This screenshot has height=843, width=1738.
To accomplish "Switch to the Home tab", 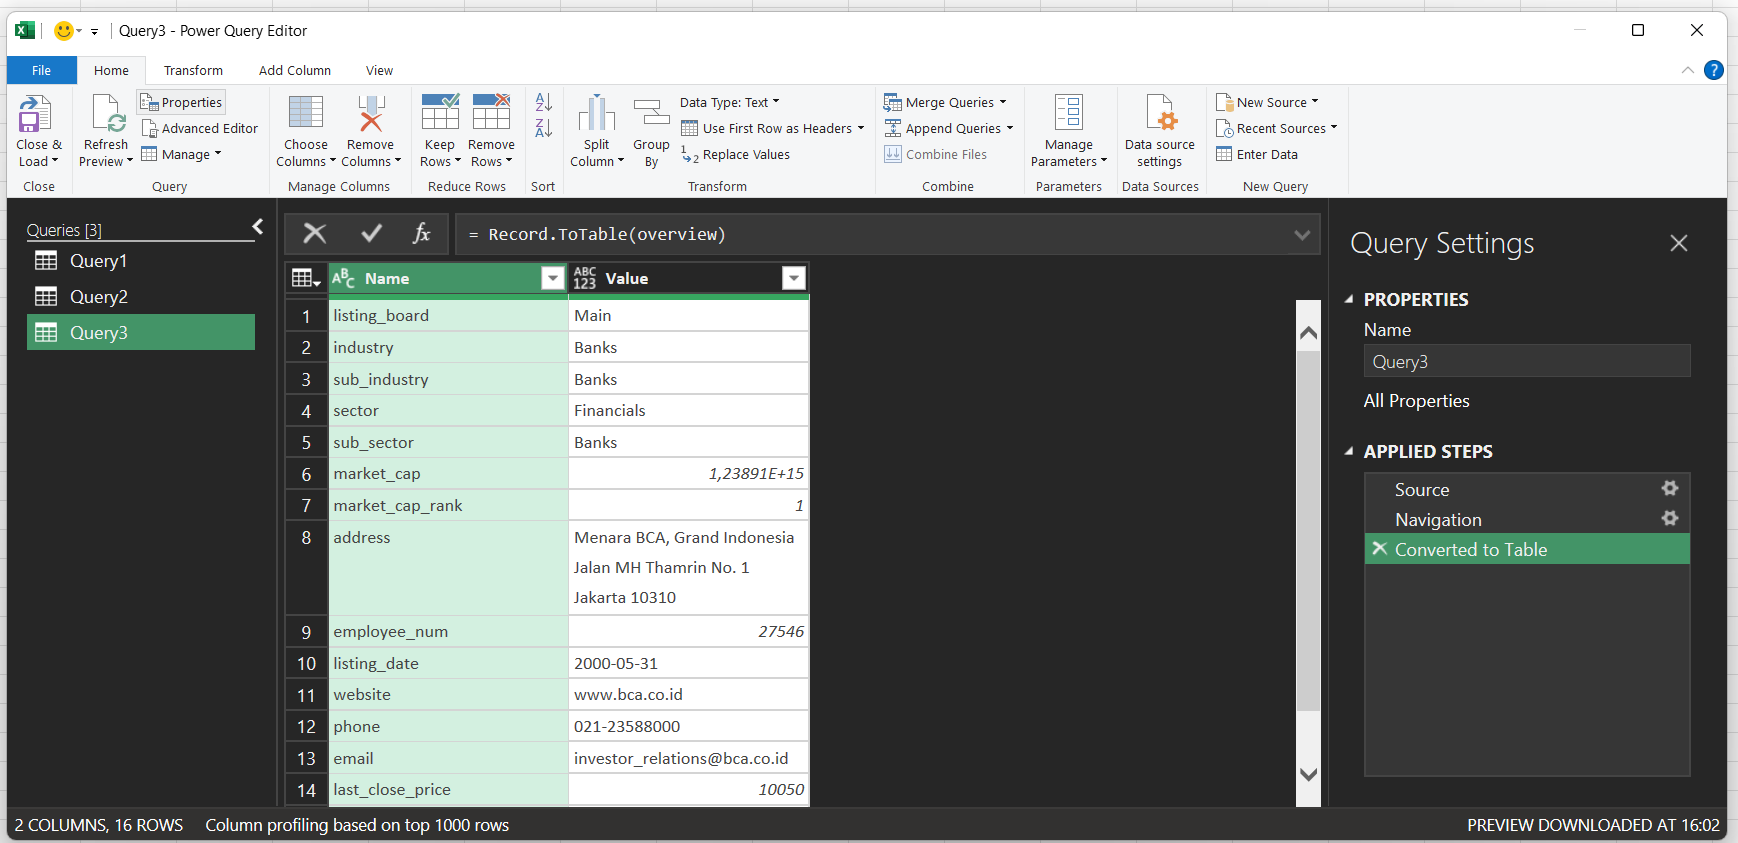I will pyautogui.click(x=111, y=70).
